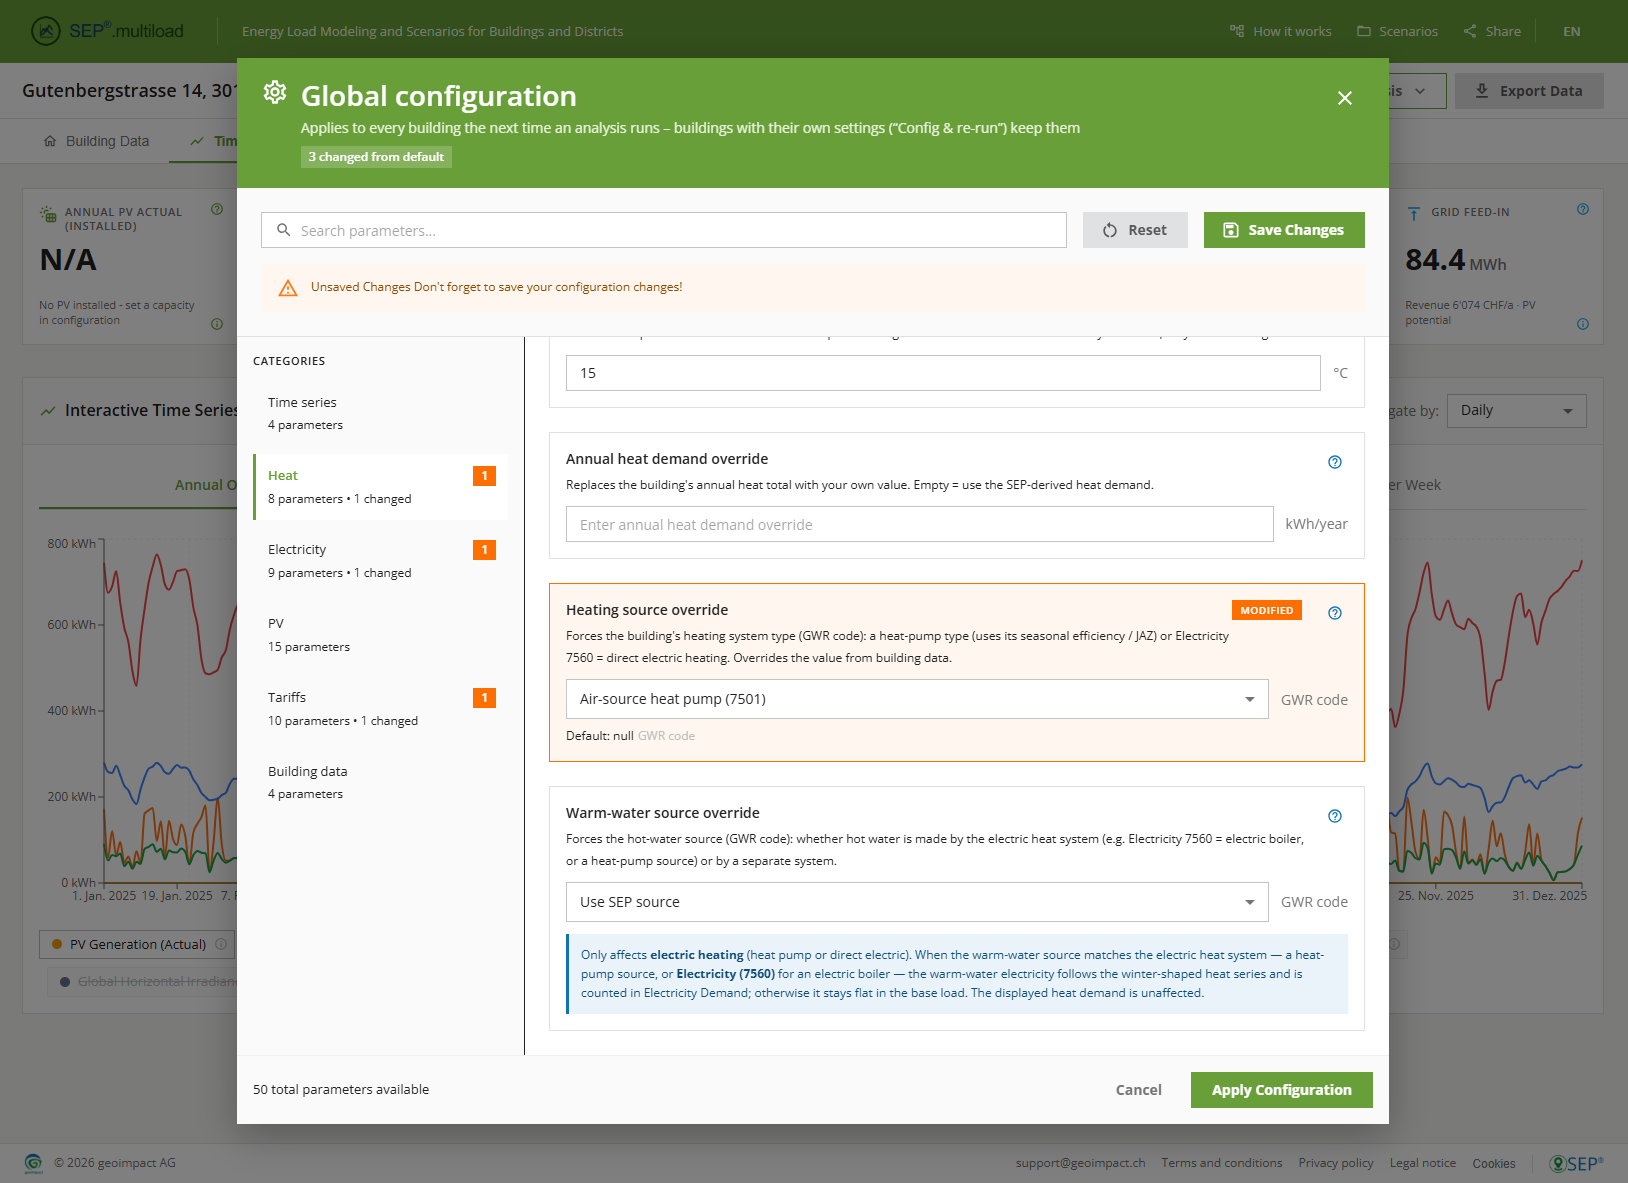Click the unsaved changes warning icon
The image size is (1628, 1183).
(x=288, y=288)
